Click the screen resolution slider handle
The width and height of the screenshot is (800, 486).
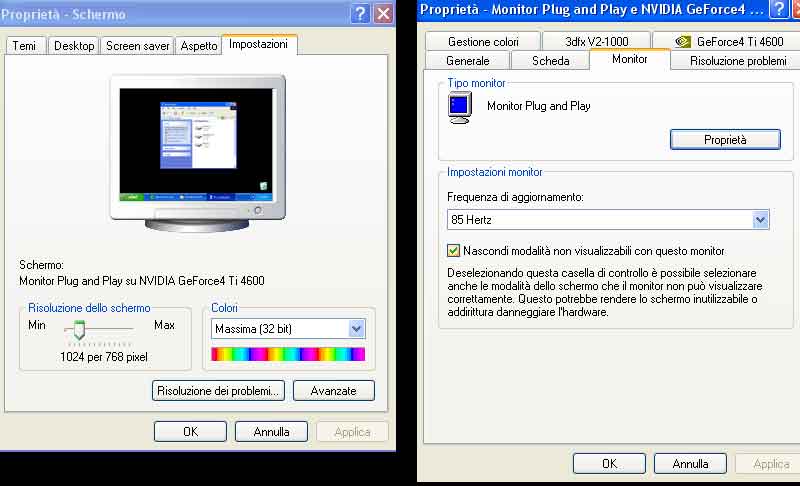pyautogui.click(x=79, y=330)
